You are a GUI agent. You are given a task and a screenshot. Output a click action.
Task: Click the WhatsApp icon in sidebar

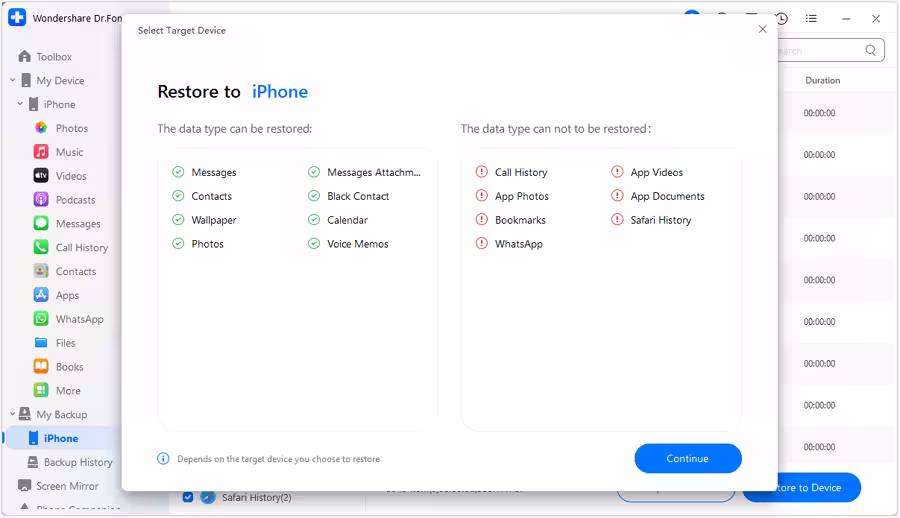click(x=41, y=319)
